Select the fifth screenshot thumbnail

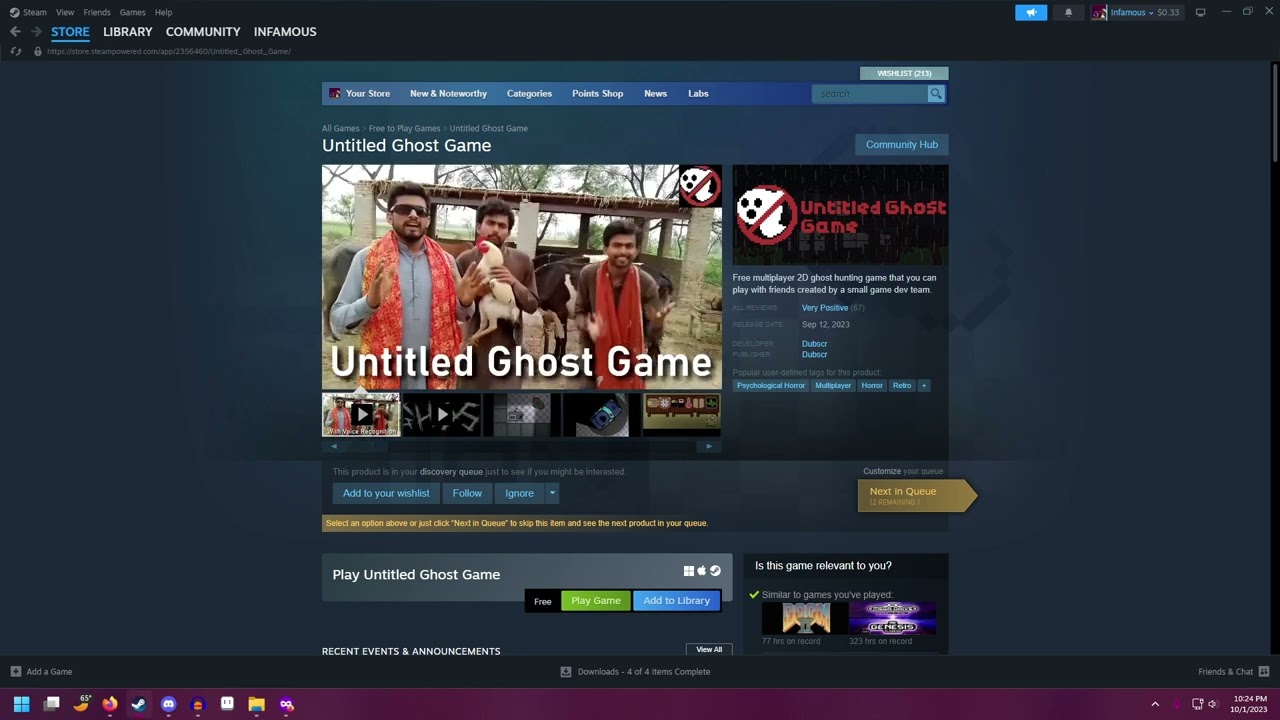(x=681, y=414)
